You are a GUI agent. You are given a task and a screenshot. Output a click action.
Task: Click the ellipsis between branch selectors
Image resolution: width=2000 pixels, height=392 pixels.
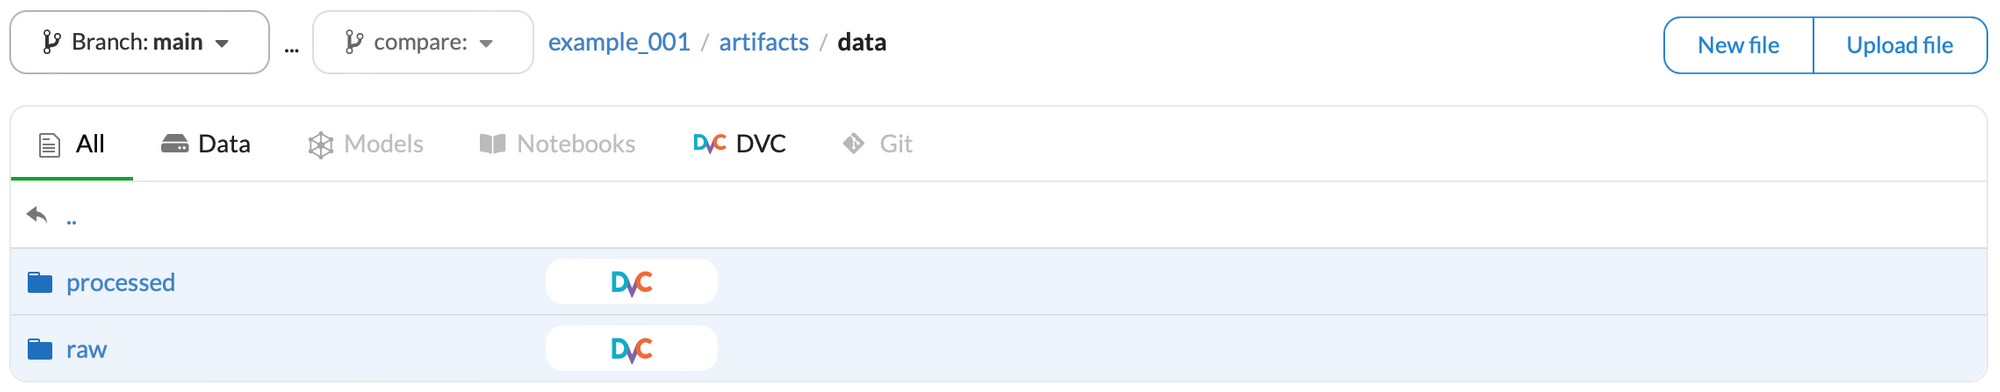point(291,46)
